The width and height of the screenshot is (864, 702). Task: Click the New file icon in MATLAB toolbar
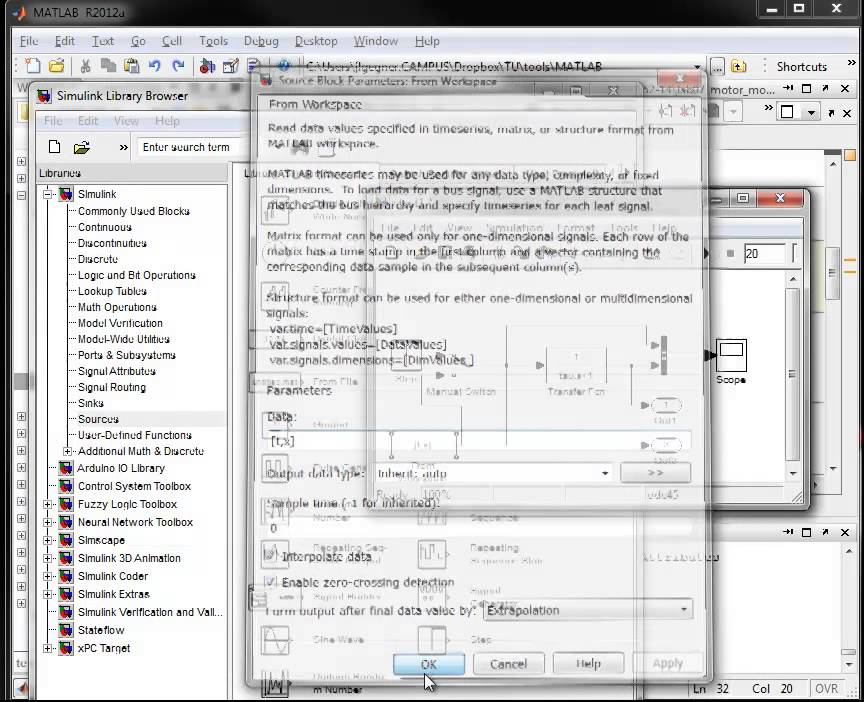pos(33,67)
